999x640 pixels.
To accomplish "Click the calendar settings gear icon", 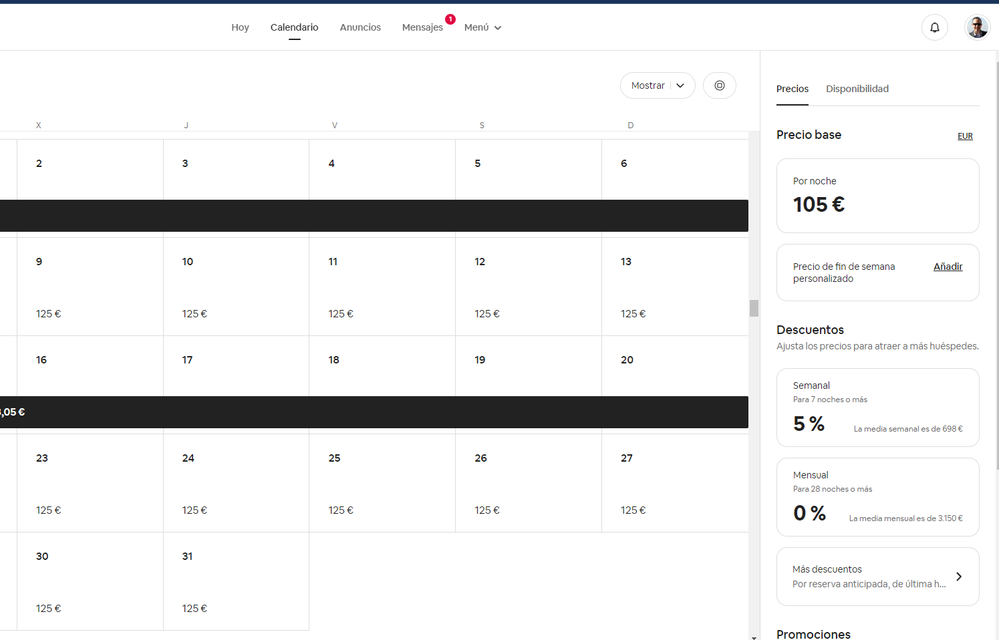I will point(719,86).
